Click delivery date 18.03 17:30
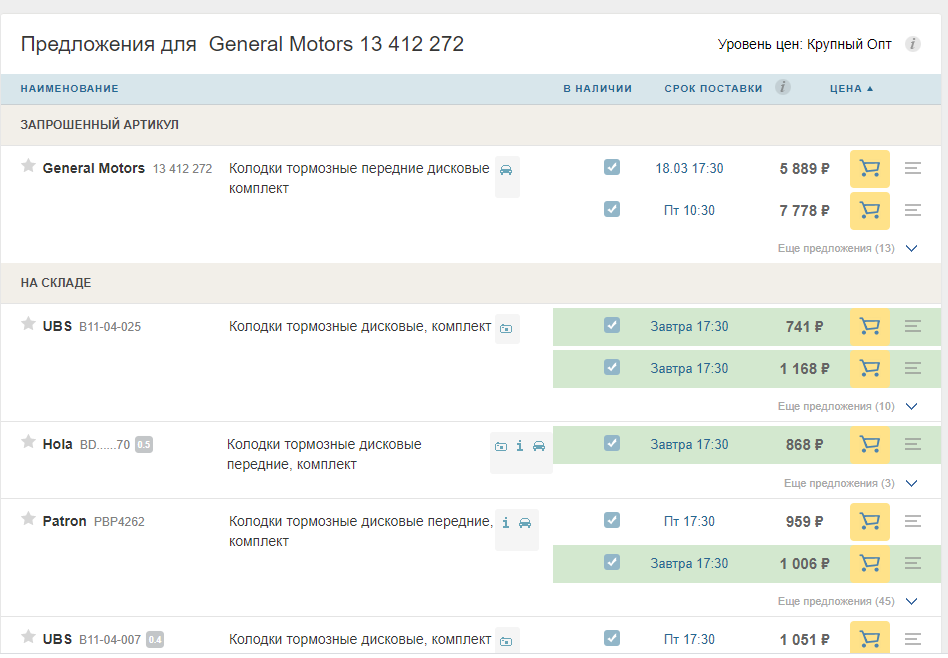 [x=689, y=169]
